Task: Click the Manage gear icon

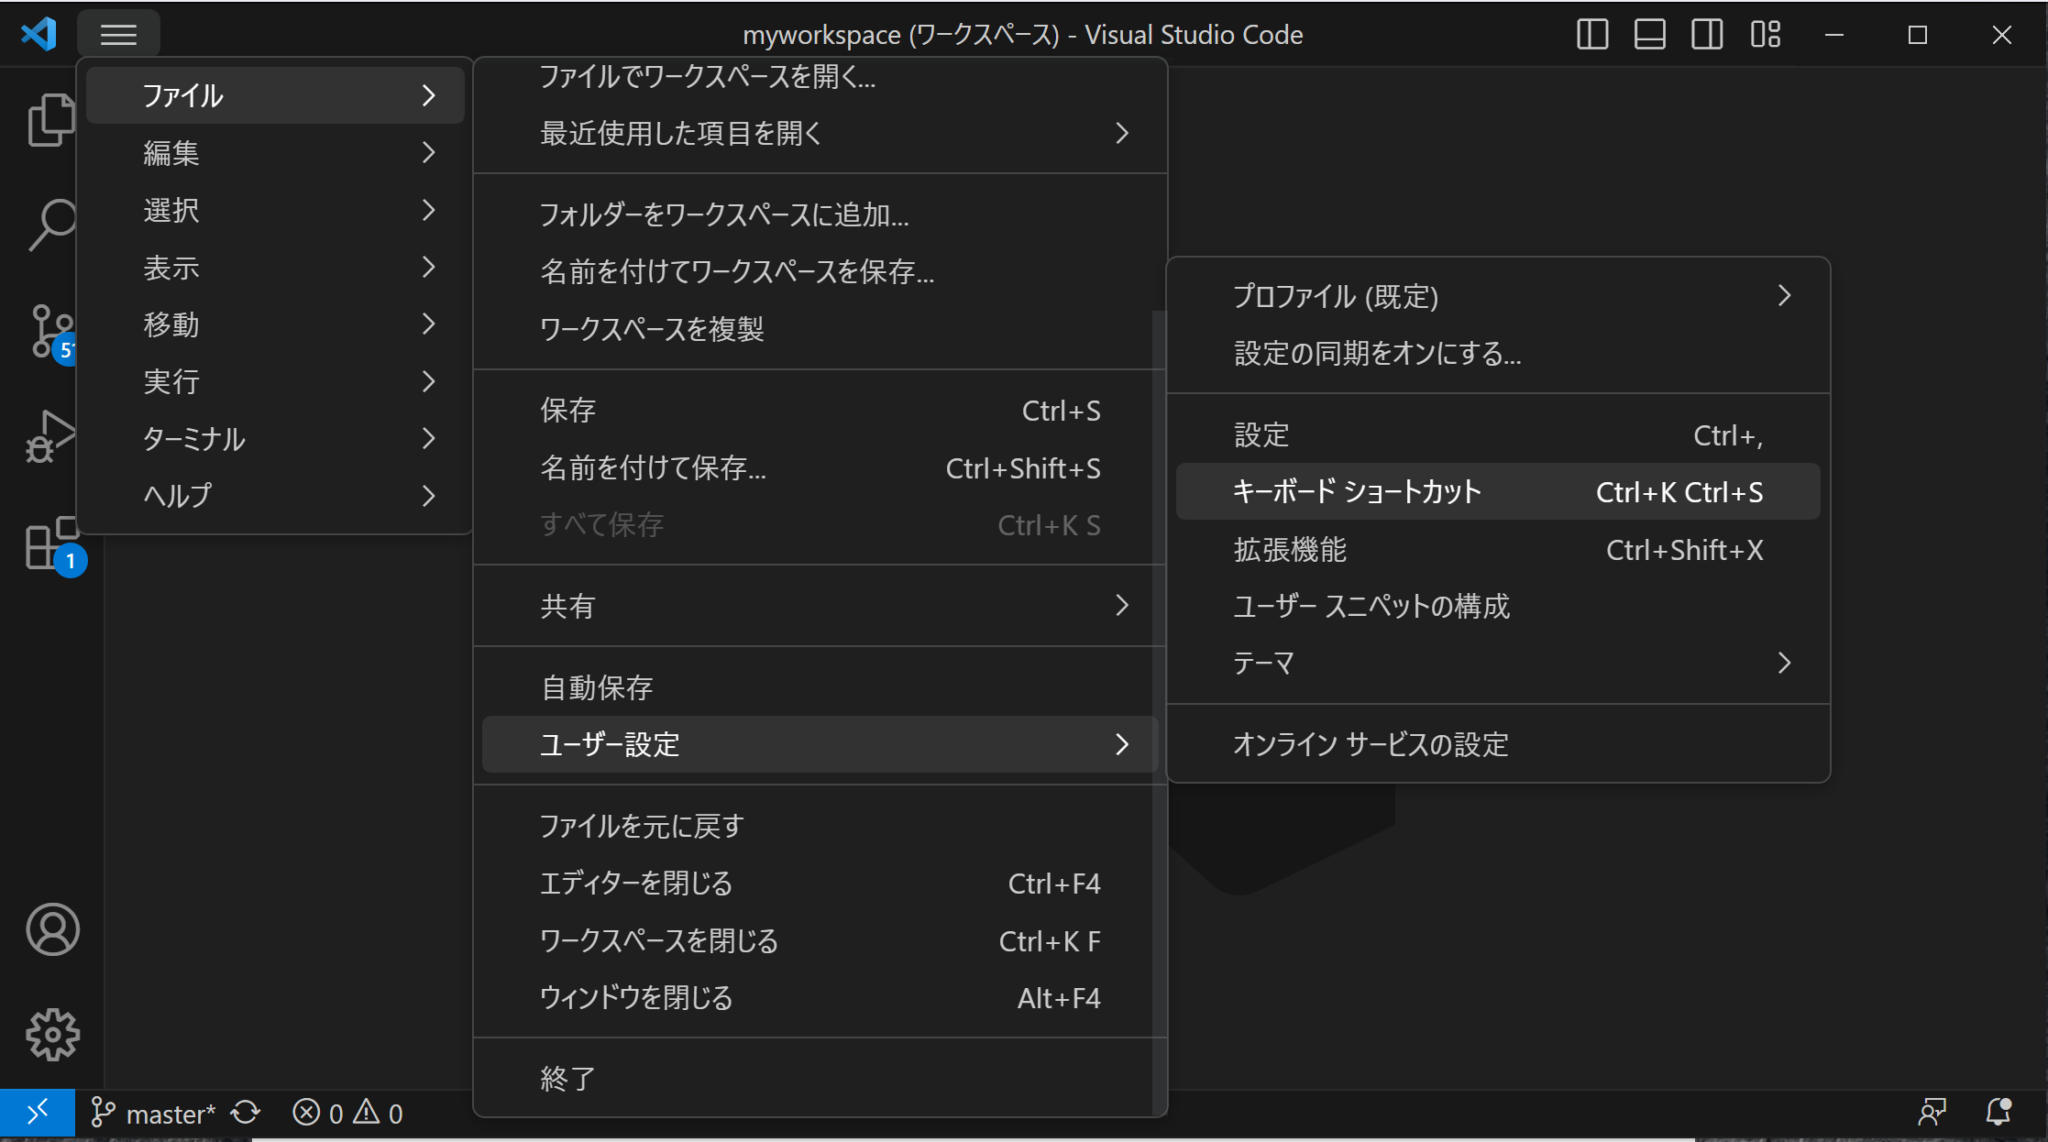Action: point(52,1034)
